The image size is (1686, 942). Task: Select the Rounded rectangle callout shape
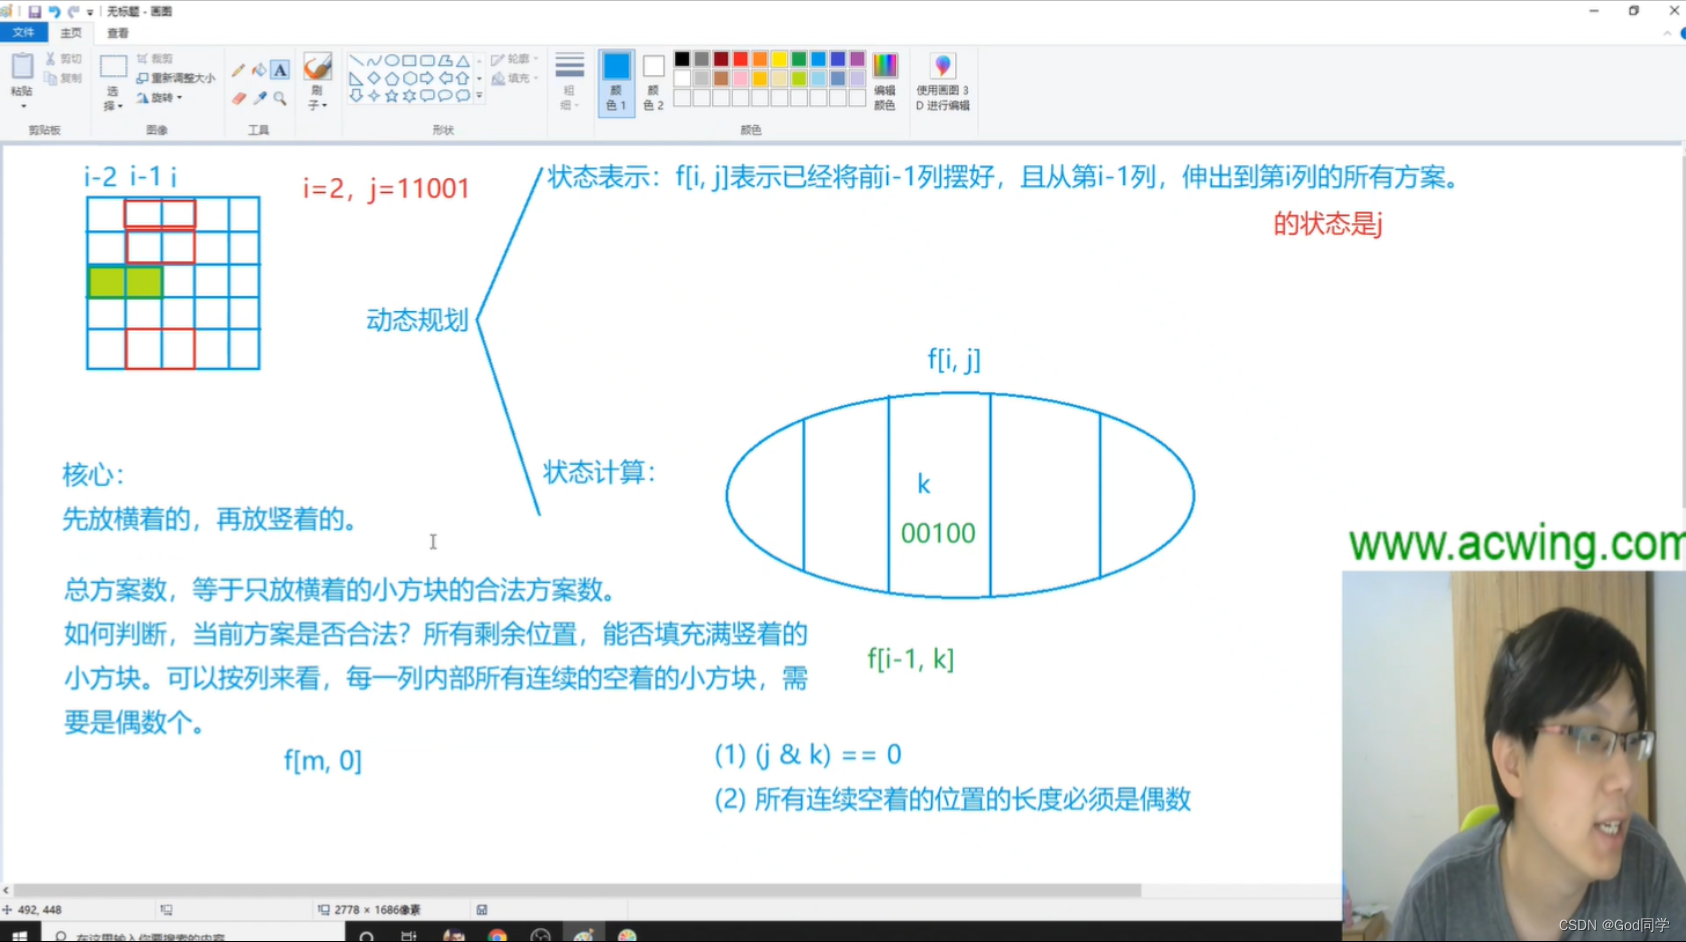427,96
